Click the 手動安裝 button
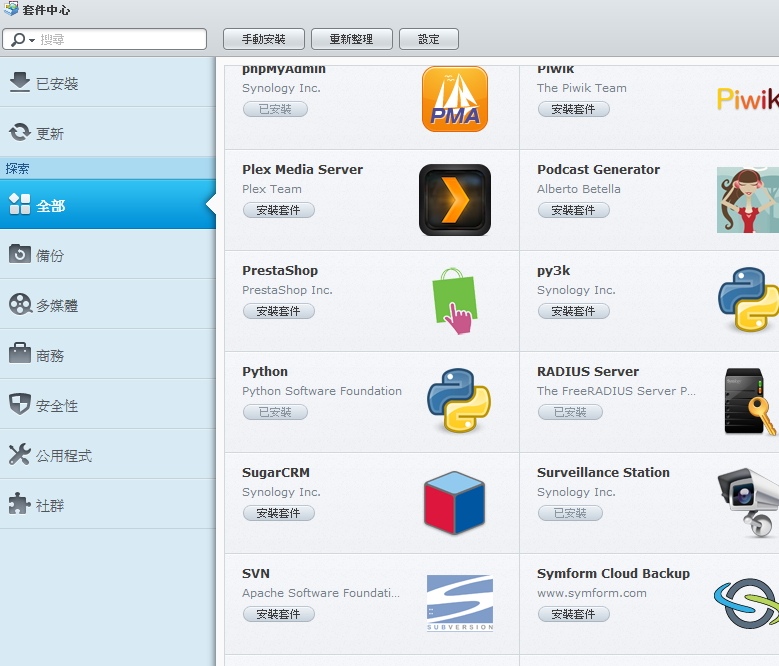The image size is (779, 666). click(x=264, y=39)
